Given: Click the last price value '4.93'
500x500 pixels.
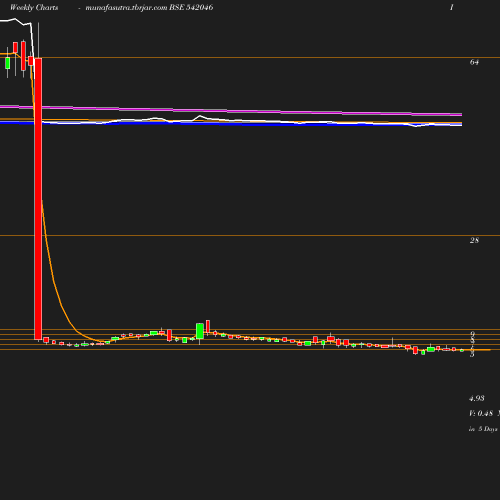Looking at the screenshot, I should click(477, 398).
